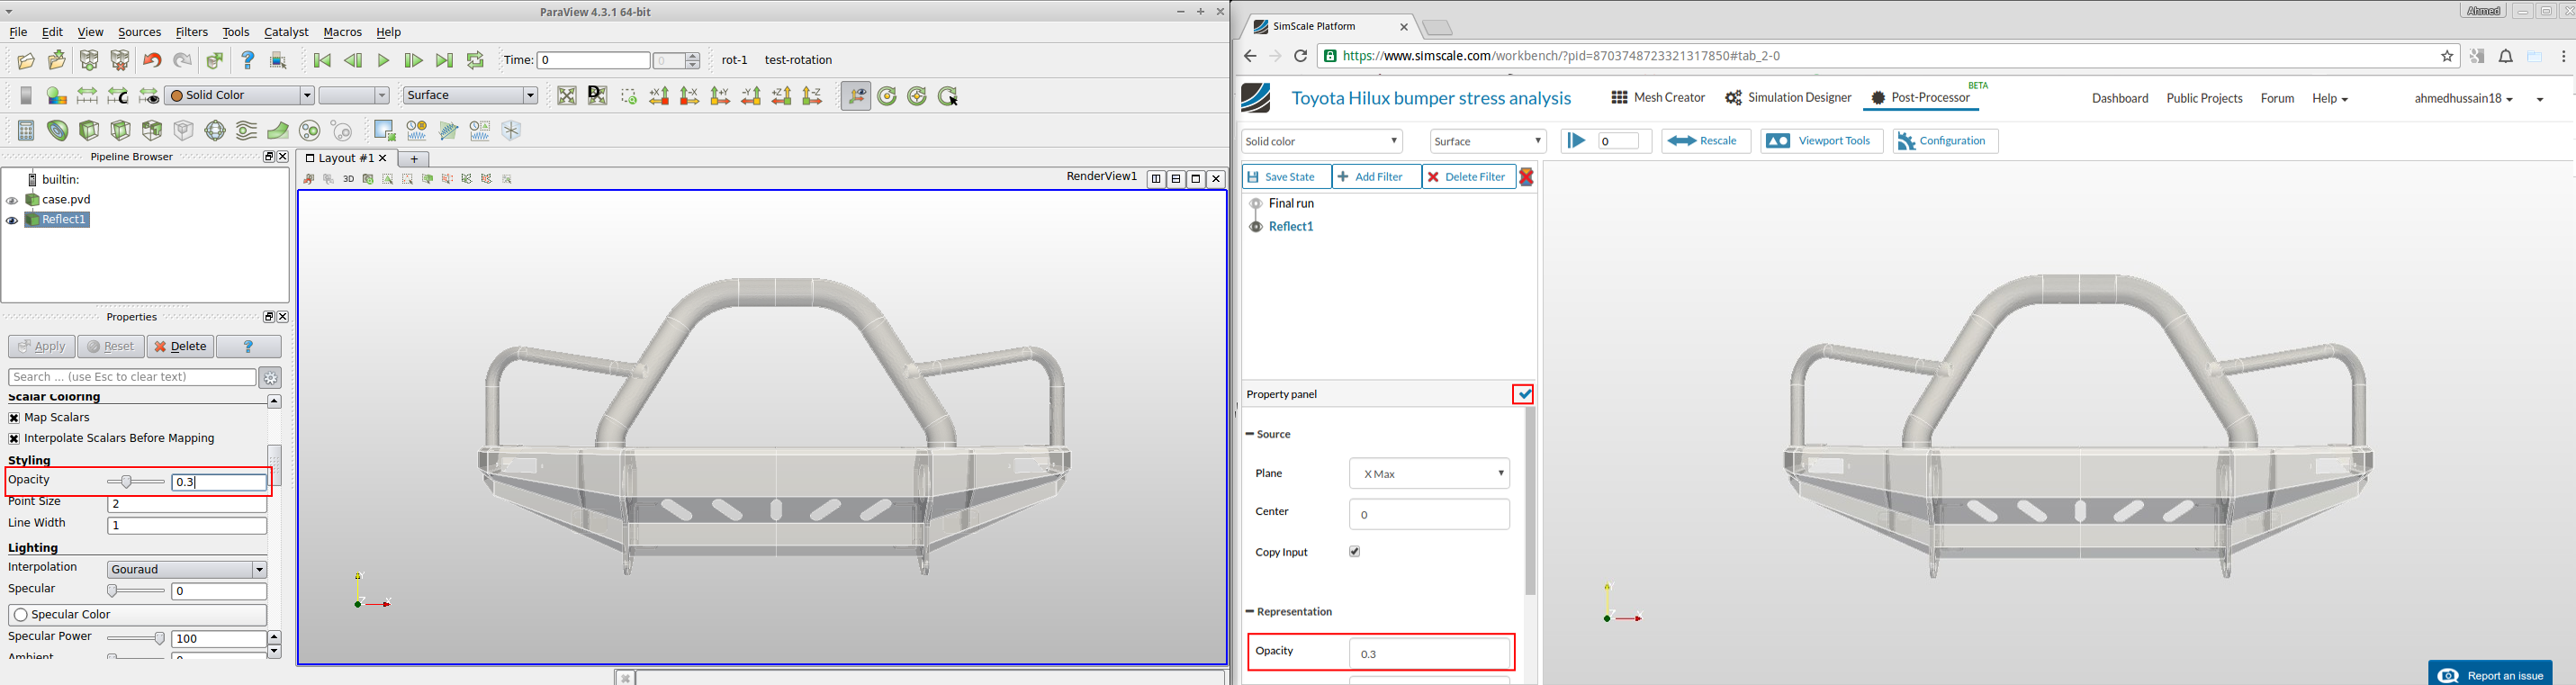Switch to the Mesh Creator tab
Image resolution: width=2576 pixels, height=685 pixels.
(1658, 98)
